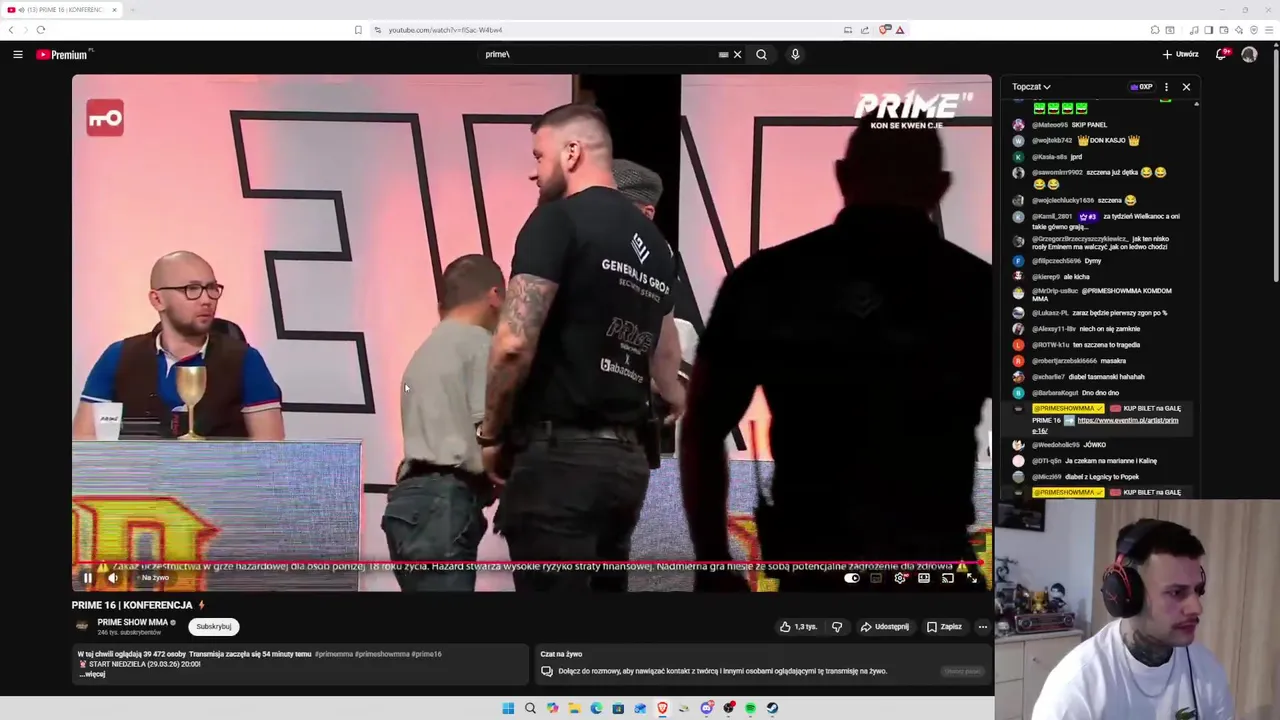
Task: Go back in the browser
Action: [x=11, y=30]
